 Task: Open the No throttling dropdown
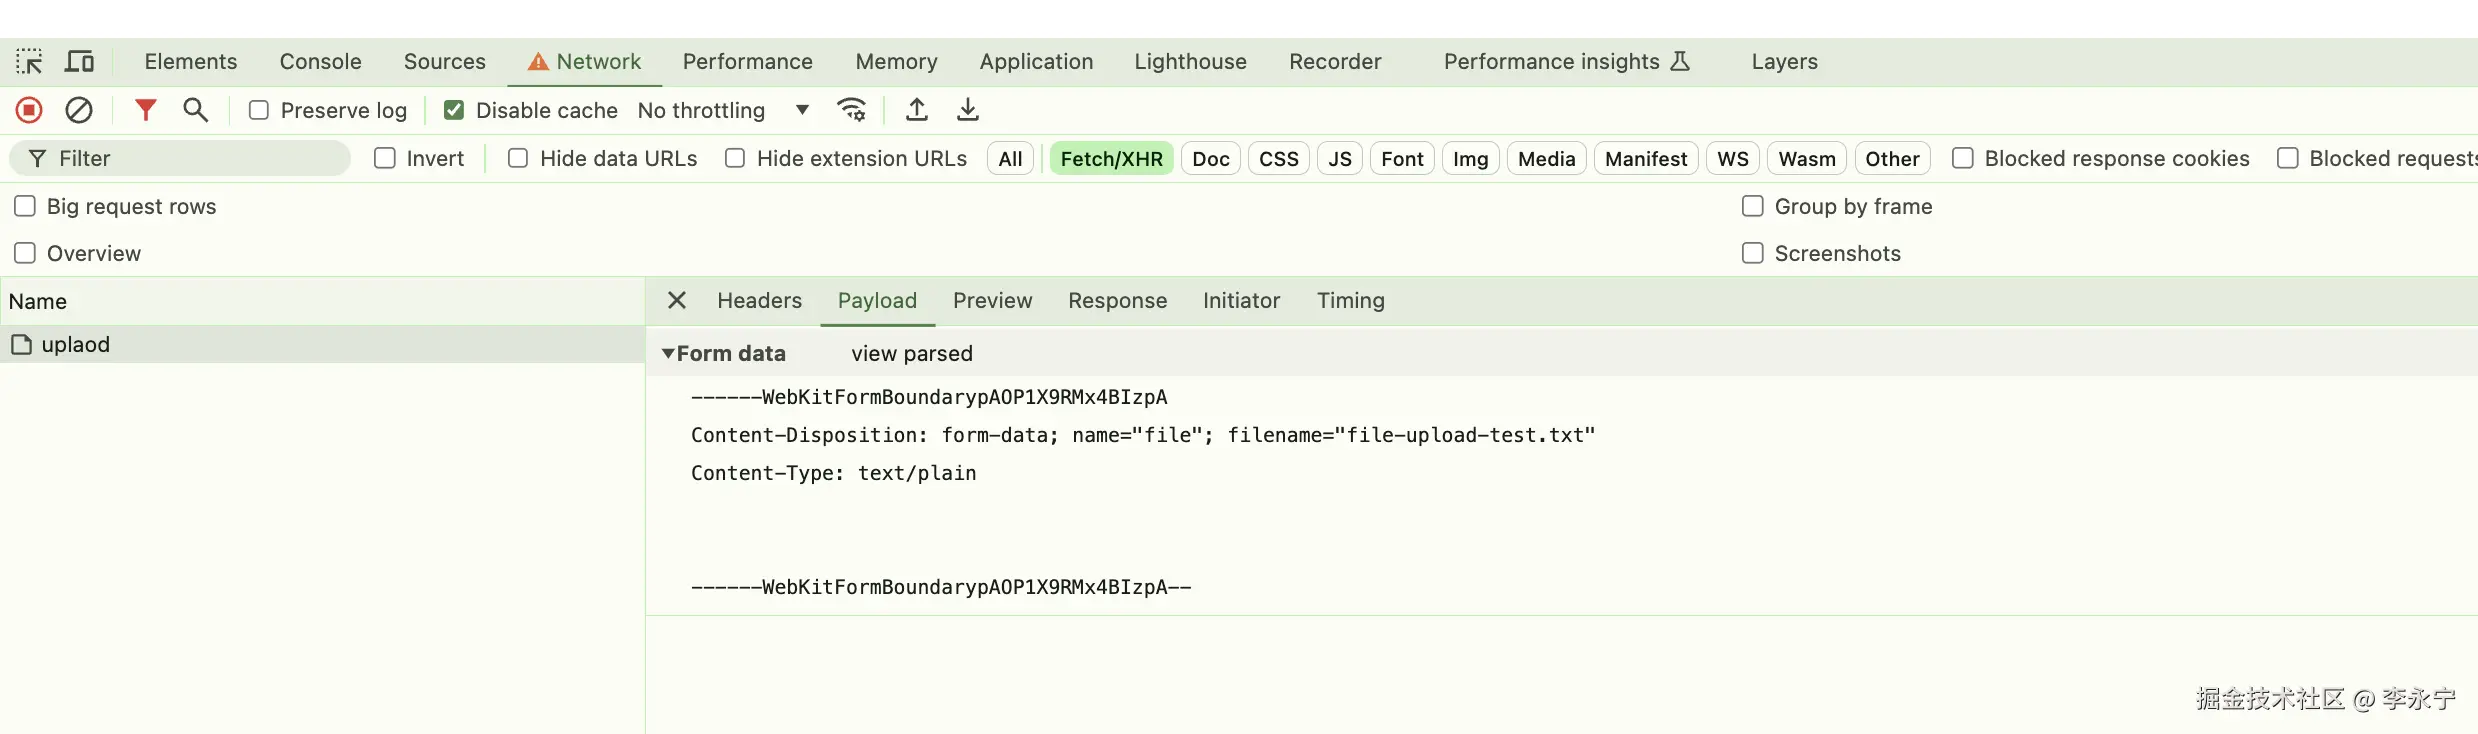[x=722, y=110]
